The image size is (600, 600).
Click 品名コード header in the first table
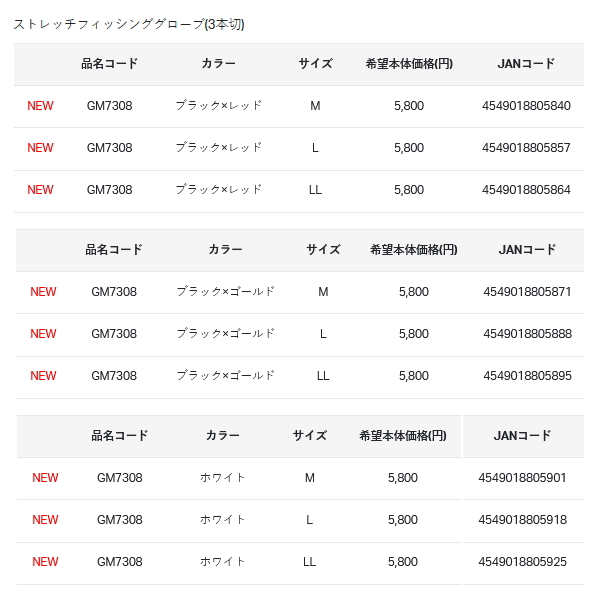[x=109, y=64]
